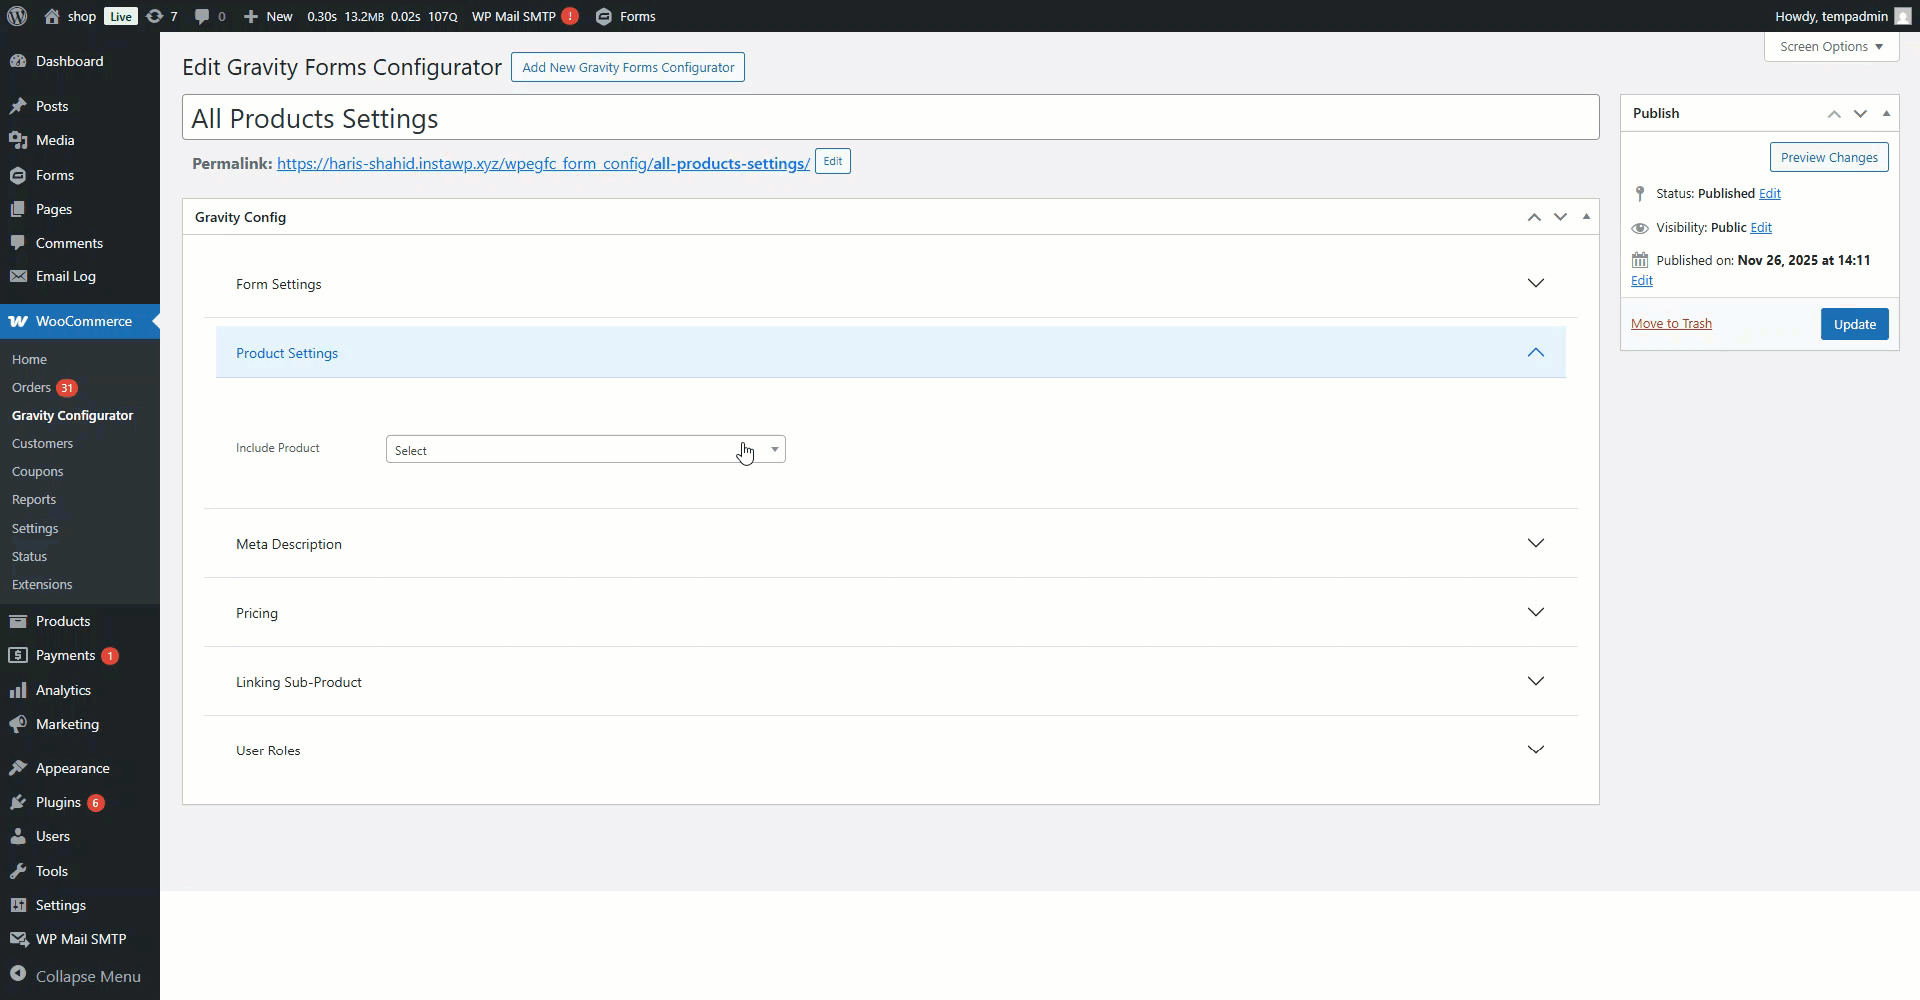Move Gravity Config panel down
This screenshot has width=1920, height=1000.
coord(1560,217)
